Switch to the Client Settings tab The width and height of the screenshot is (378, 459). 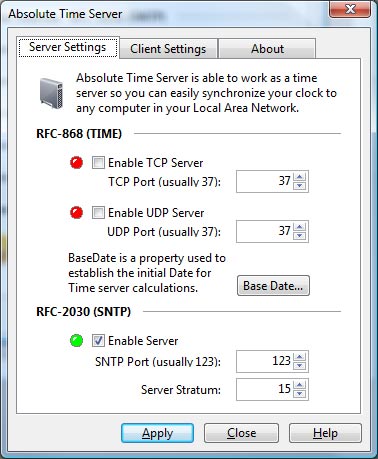pos(168,49)
